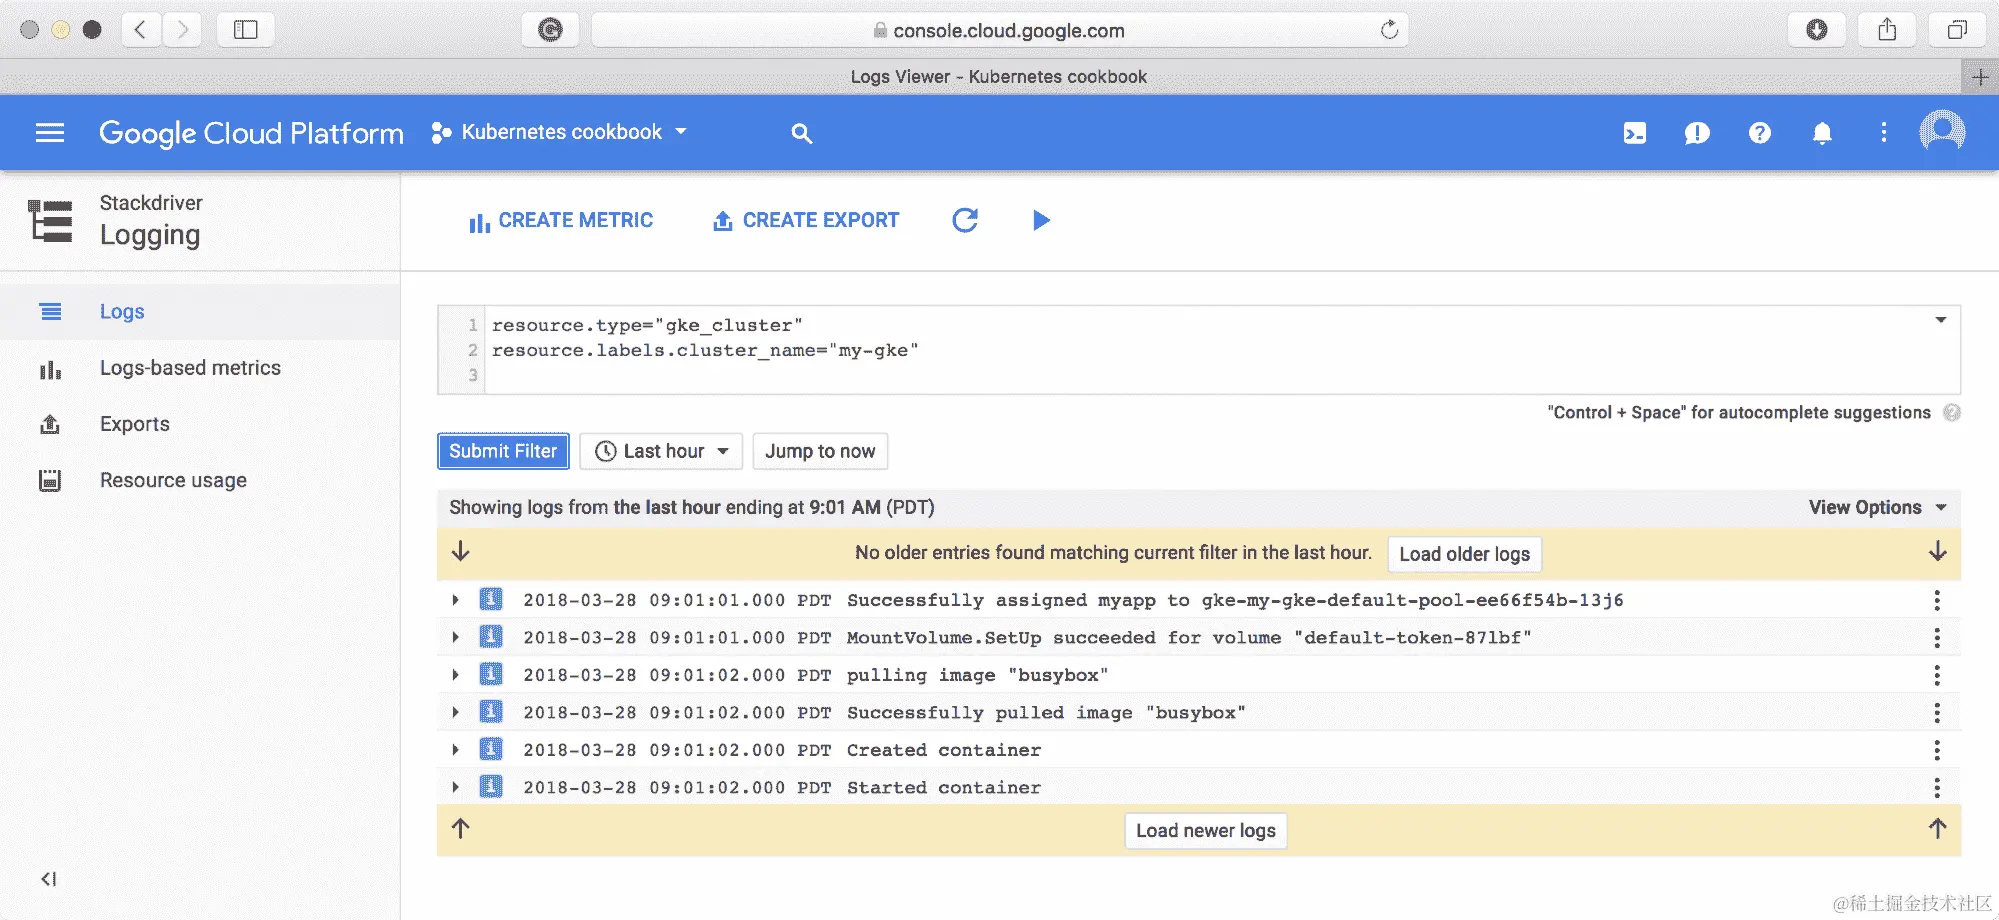Image resolution: width=1999 pixels, height=920 pixels.
Task: Open the send feedback alert icon
Action: pos(1697,133)
